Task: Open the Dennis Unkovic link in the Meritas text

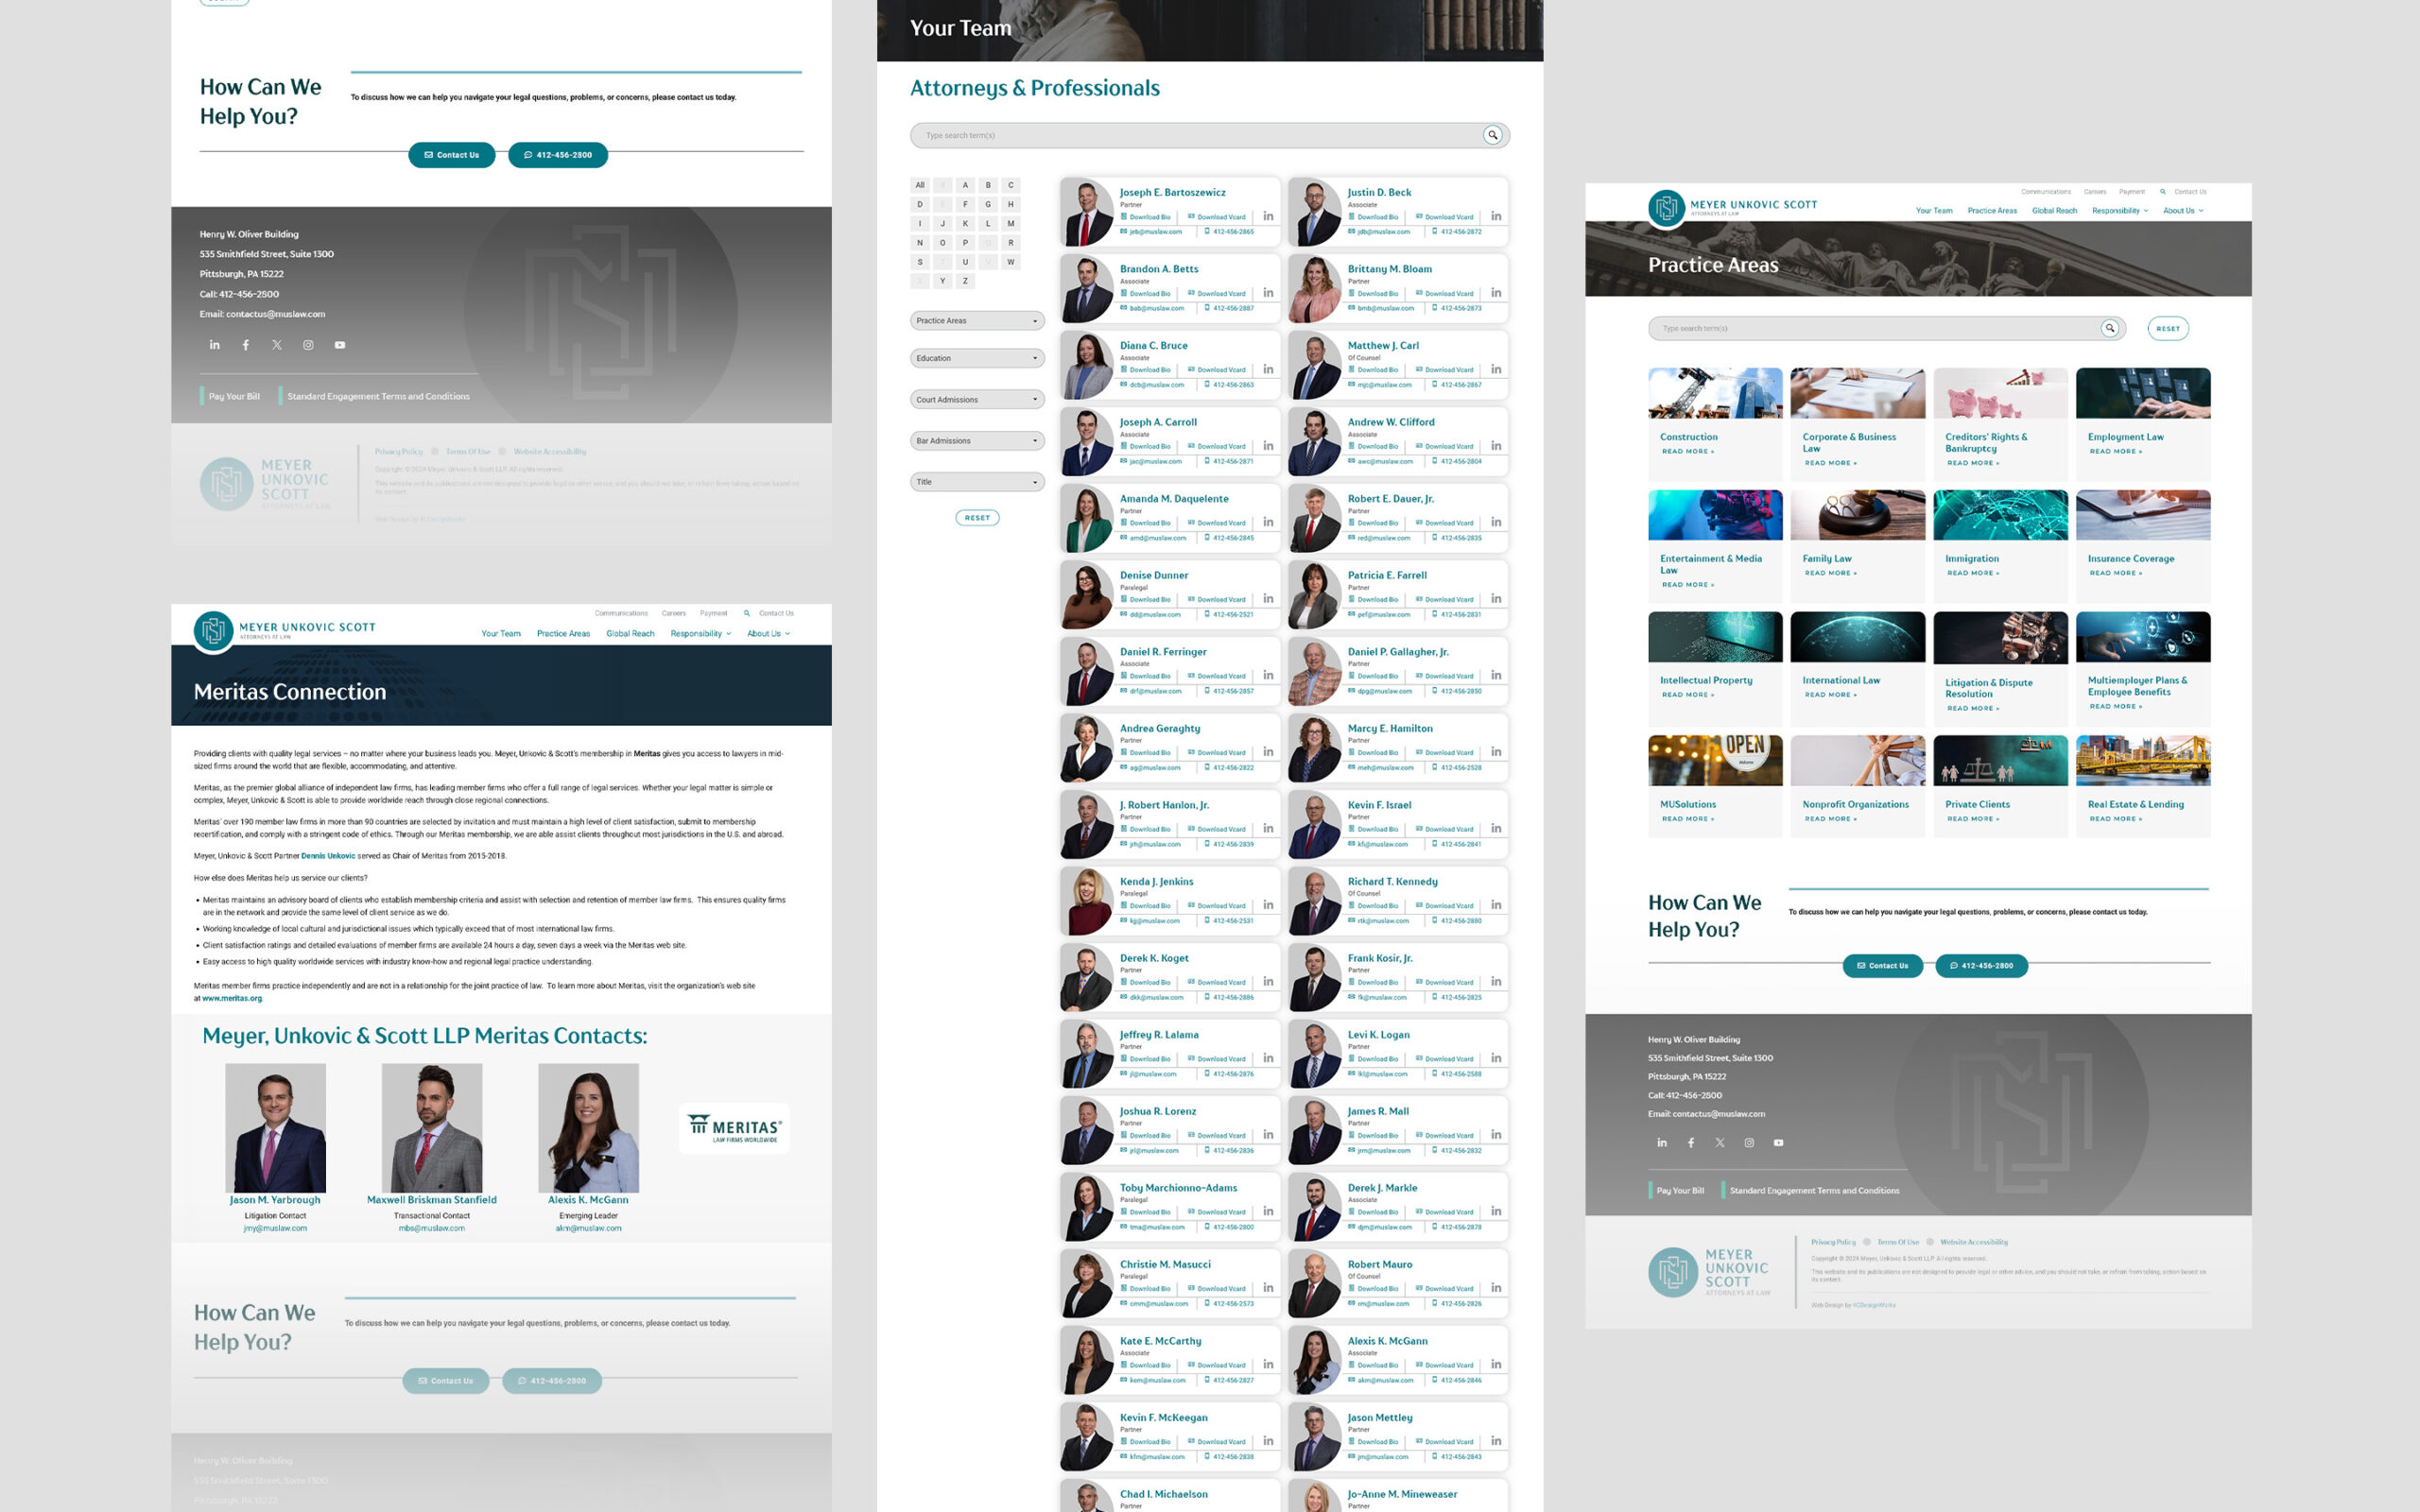Action: (328, 856)
